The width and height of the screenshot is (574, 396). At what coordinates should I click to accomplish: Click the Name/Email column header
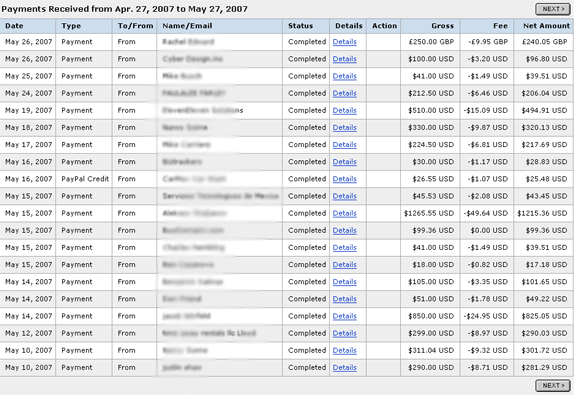220,26
